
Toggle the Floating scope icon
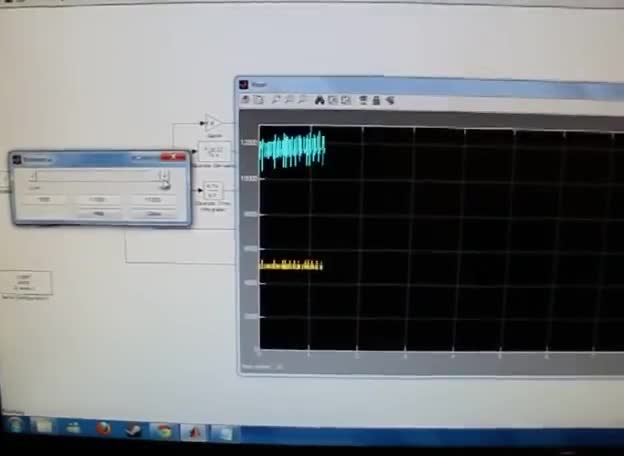363,100
